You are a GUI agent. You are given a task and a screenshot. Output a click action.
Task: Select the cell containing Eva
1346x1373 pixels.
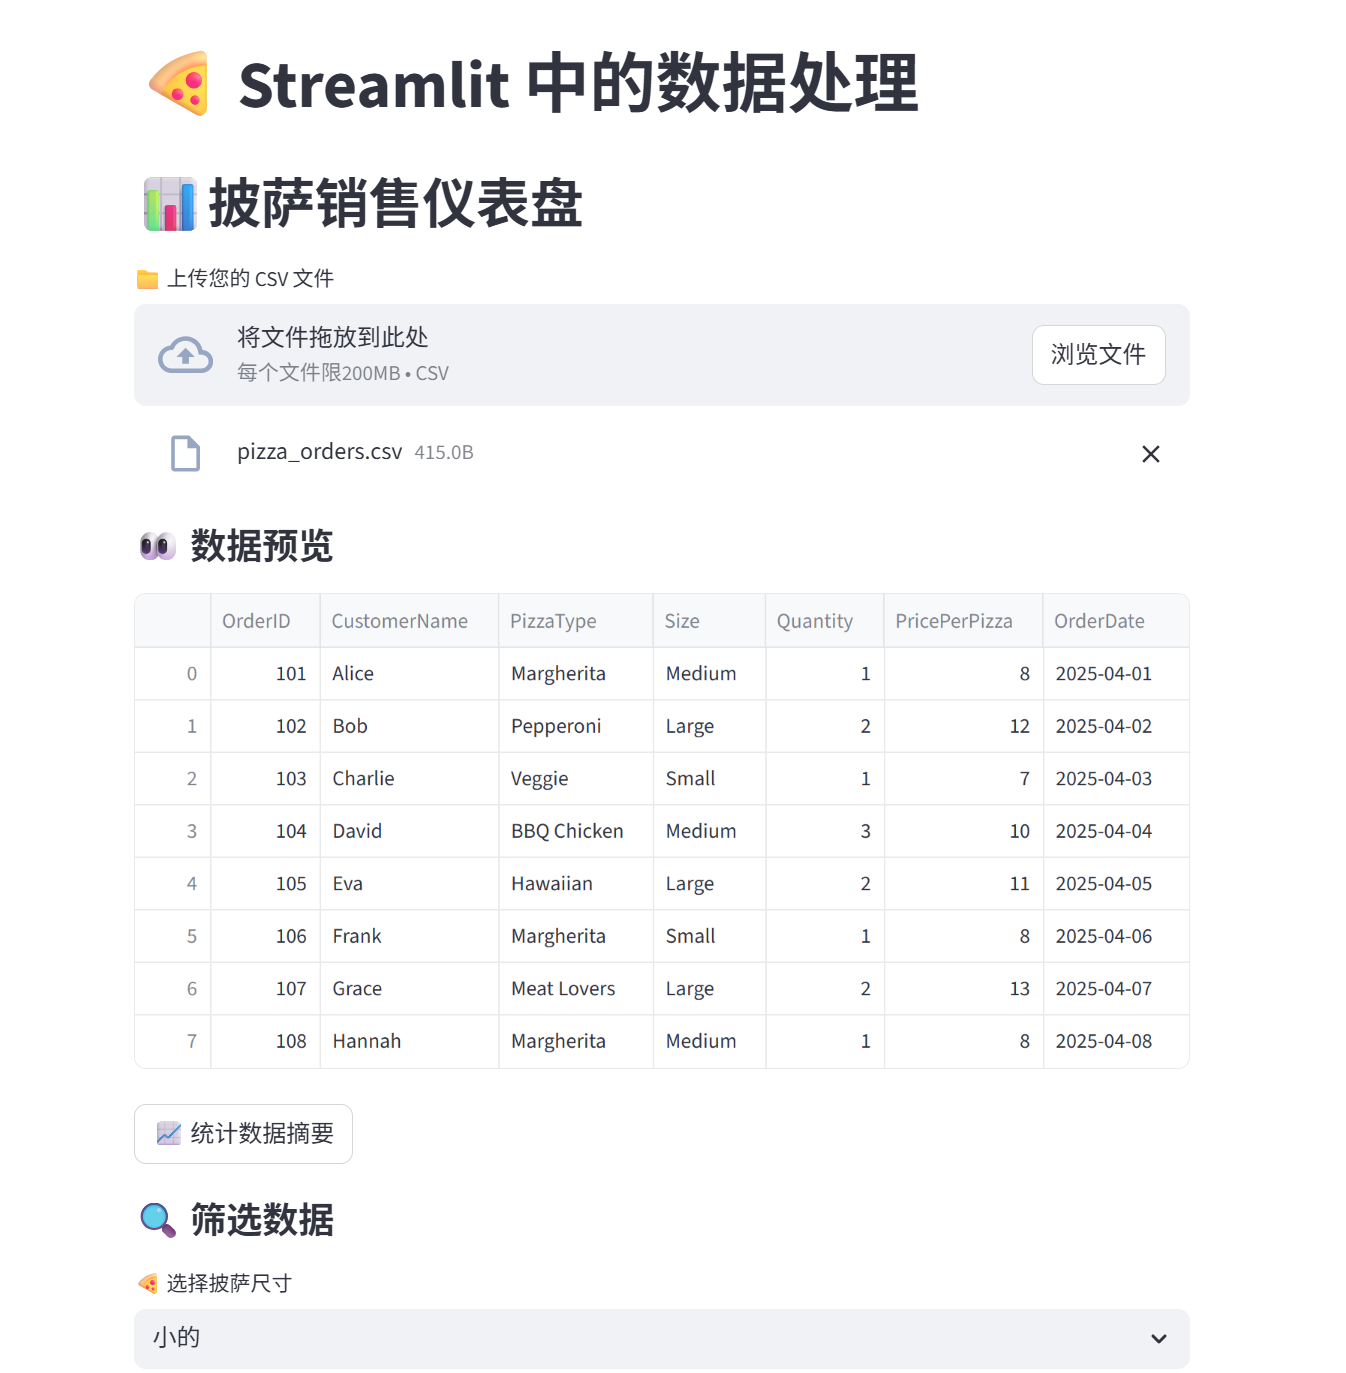pyautogui.click(x=409, y=884)
